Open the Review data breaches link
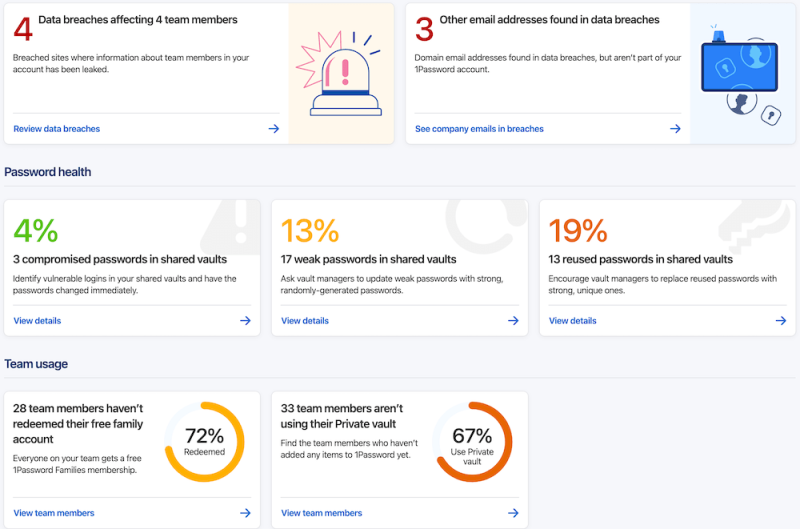Image resolution: width=800 pixels, height=529 pixels. pos(57,129)
